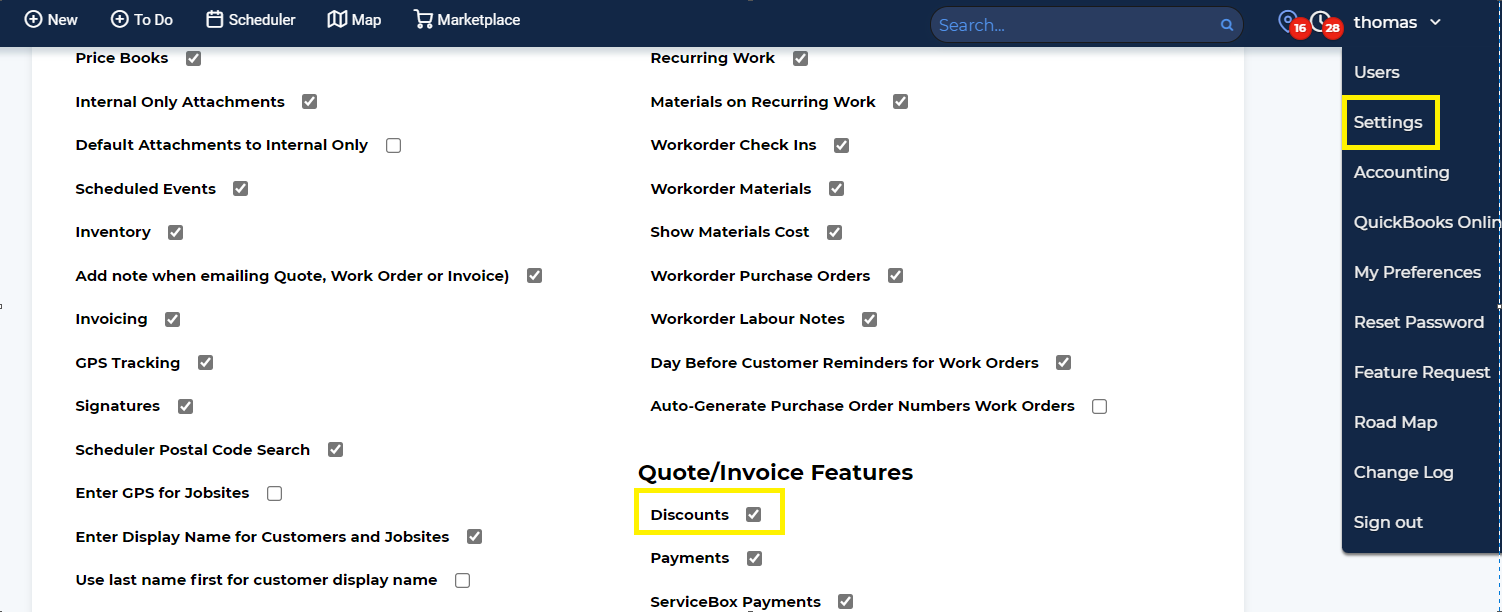Viewport: 1502px width, 612px height.
Task: Uncheck the Inventory checkbox
Action: [175, 232]
